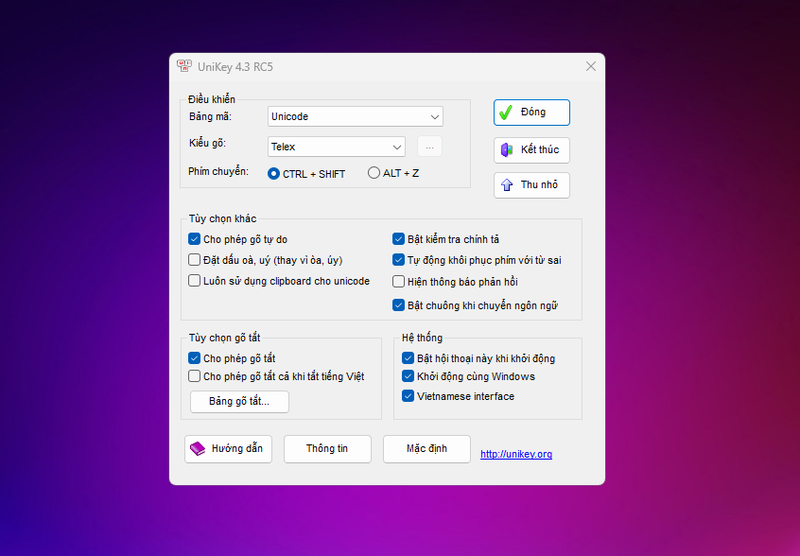Open the Hướng dẫn help button
This screenshot has height=556, width=800.
click(x=228, y=449)
